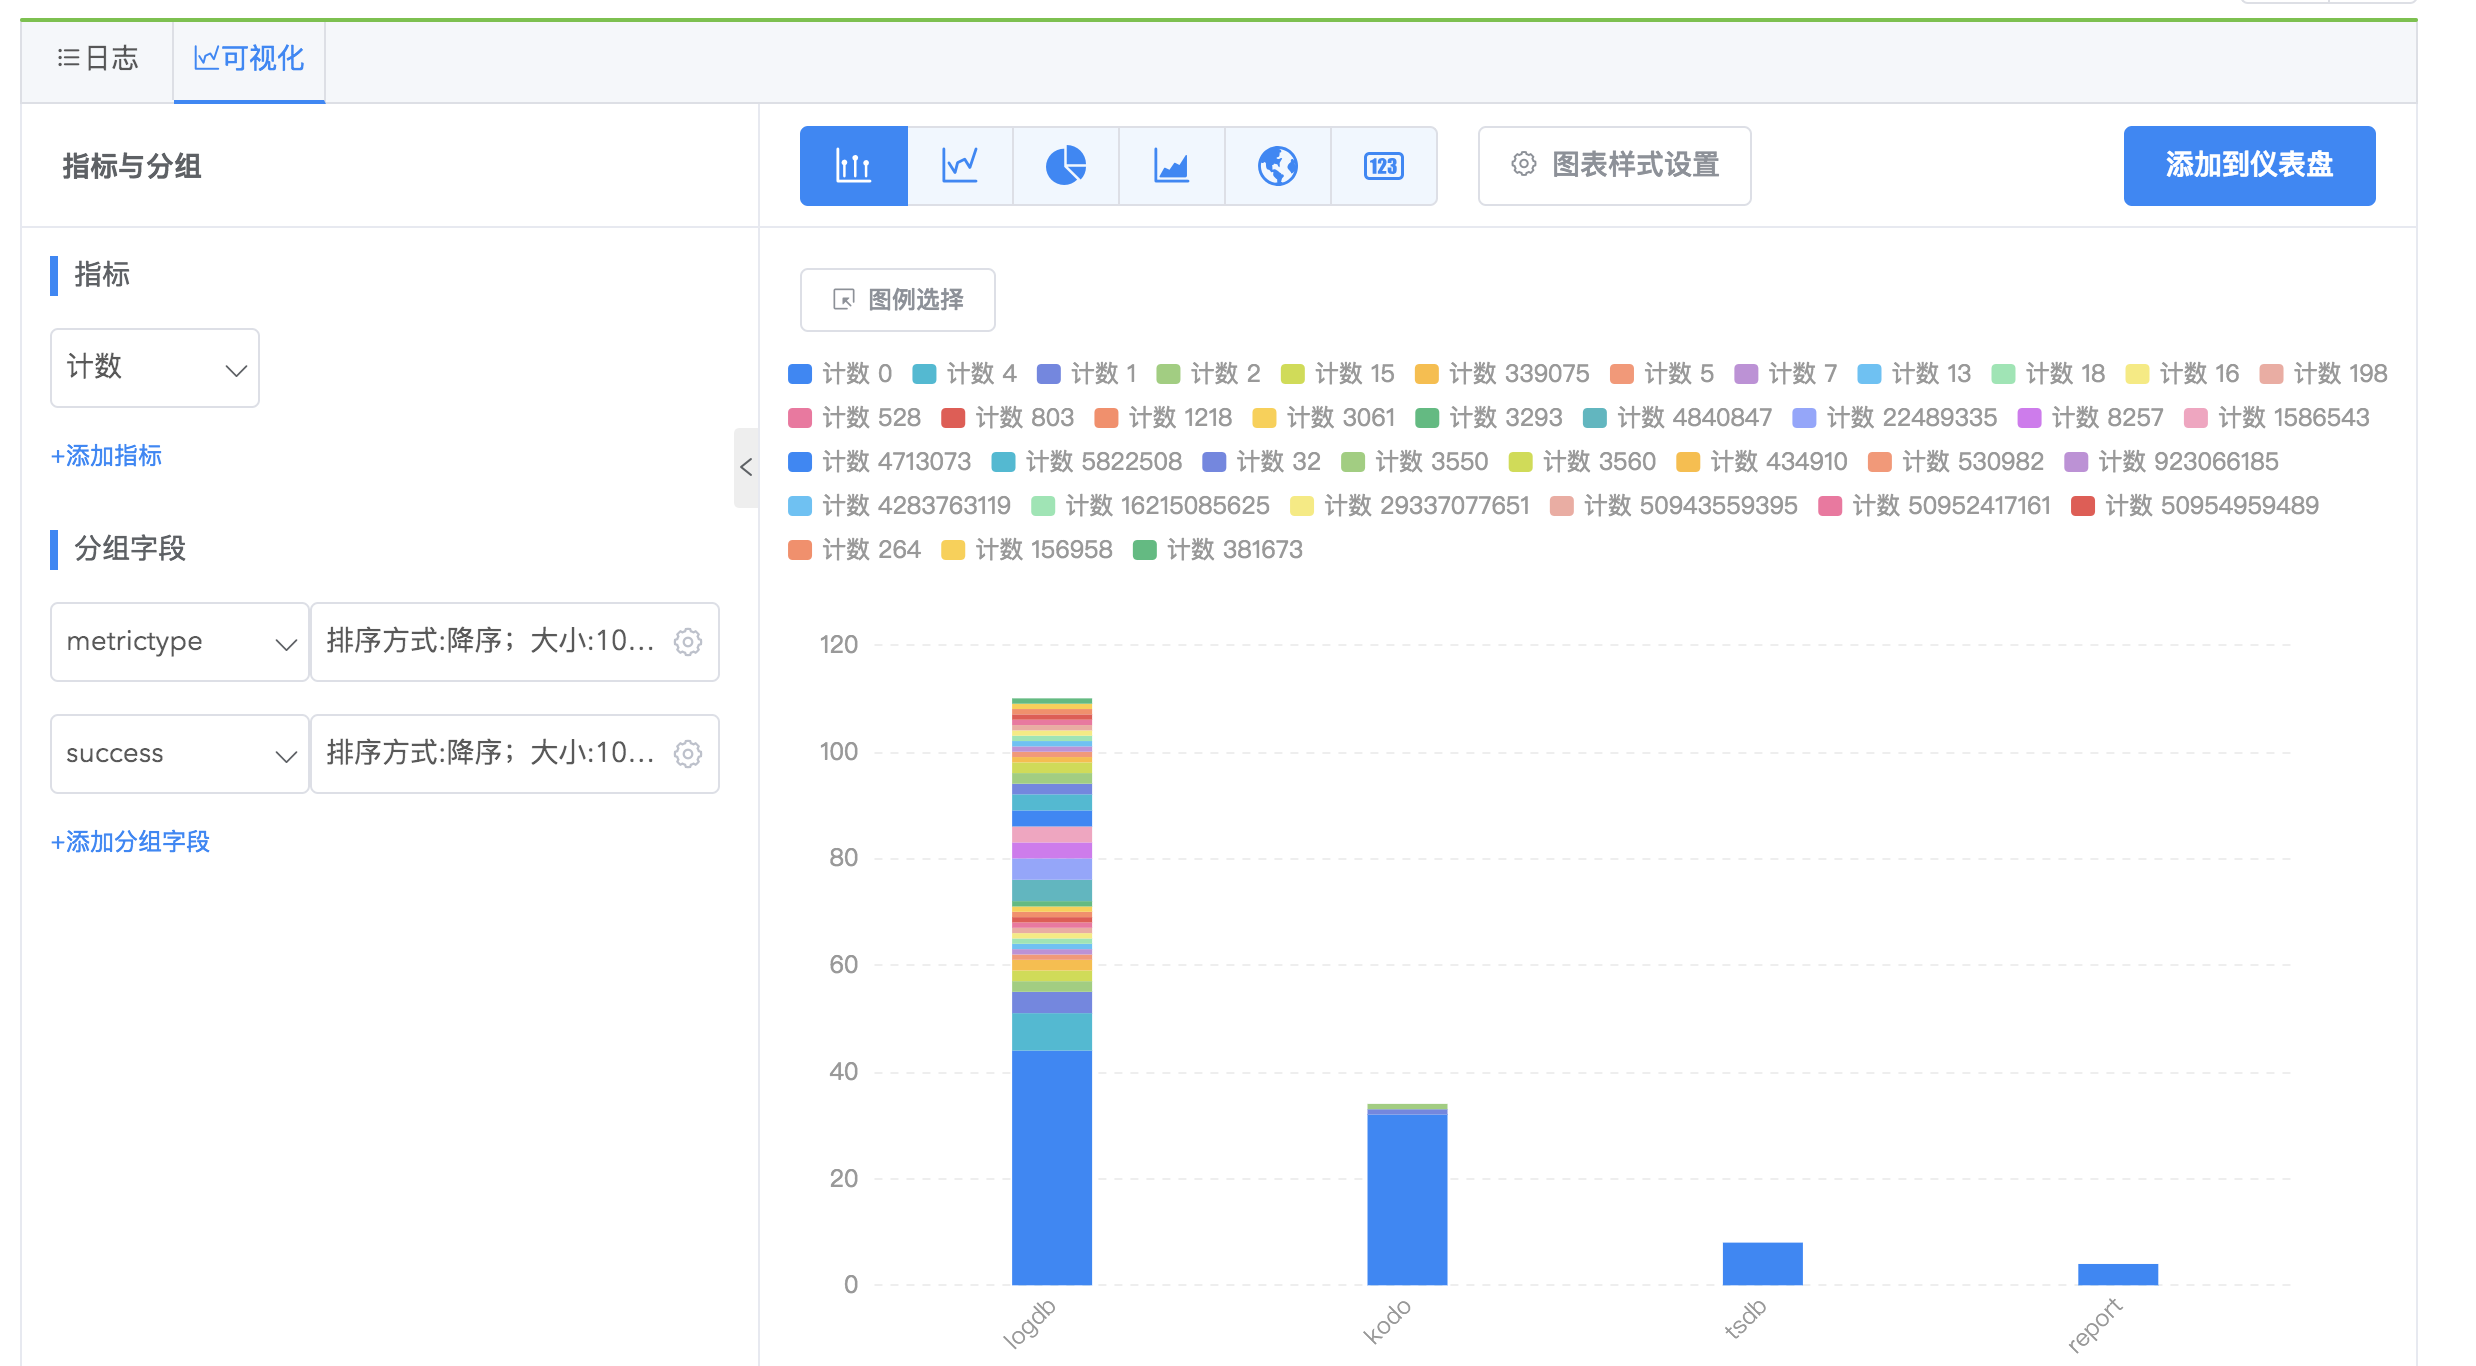Click the +添加分组字段 link

(130, 842)
